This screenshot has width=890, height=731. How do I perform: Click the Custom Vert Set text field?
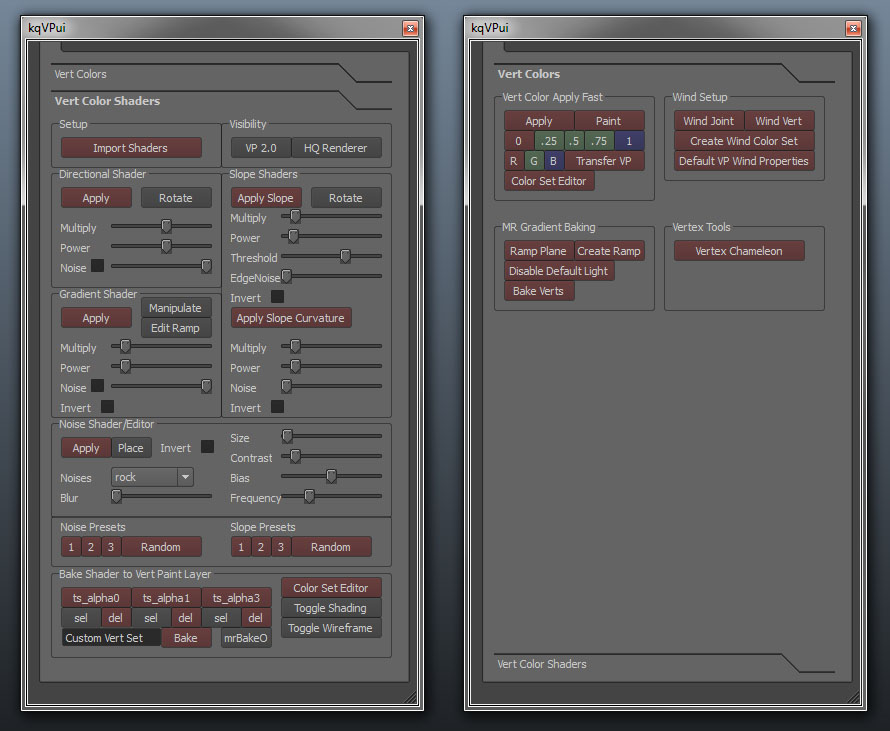click(110, 638)
